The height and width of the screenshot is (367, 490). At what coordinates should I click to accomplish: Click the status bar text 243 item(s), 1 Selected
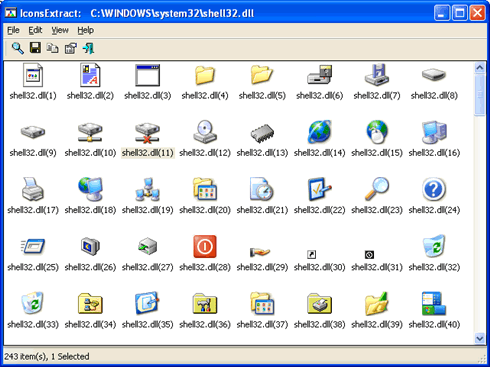point(47,357)
